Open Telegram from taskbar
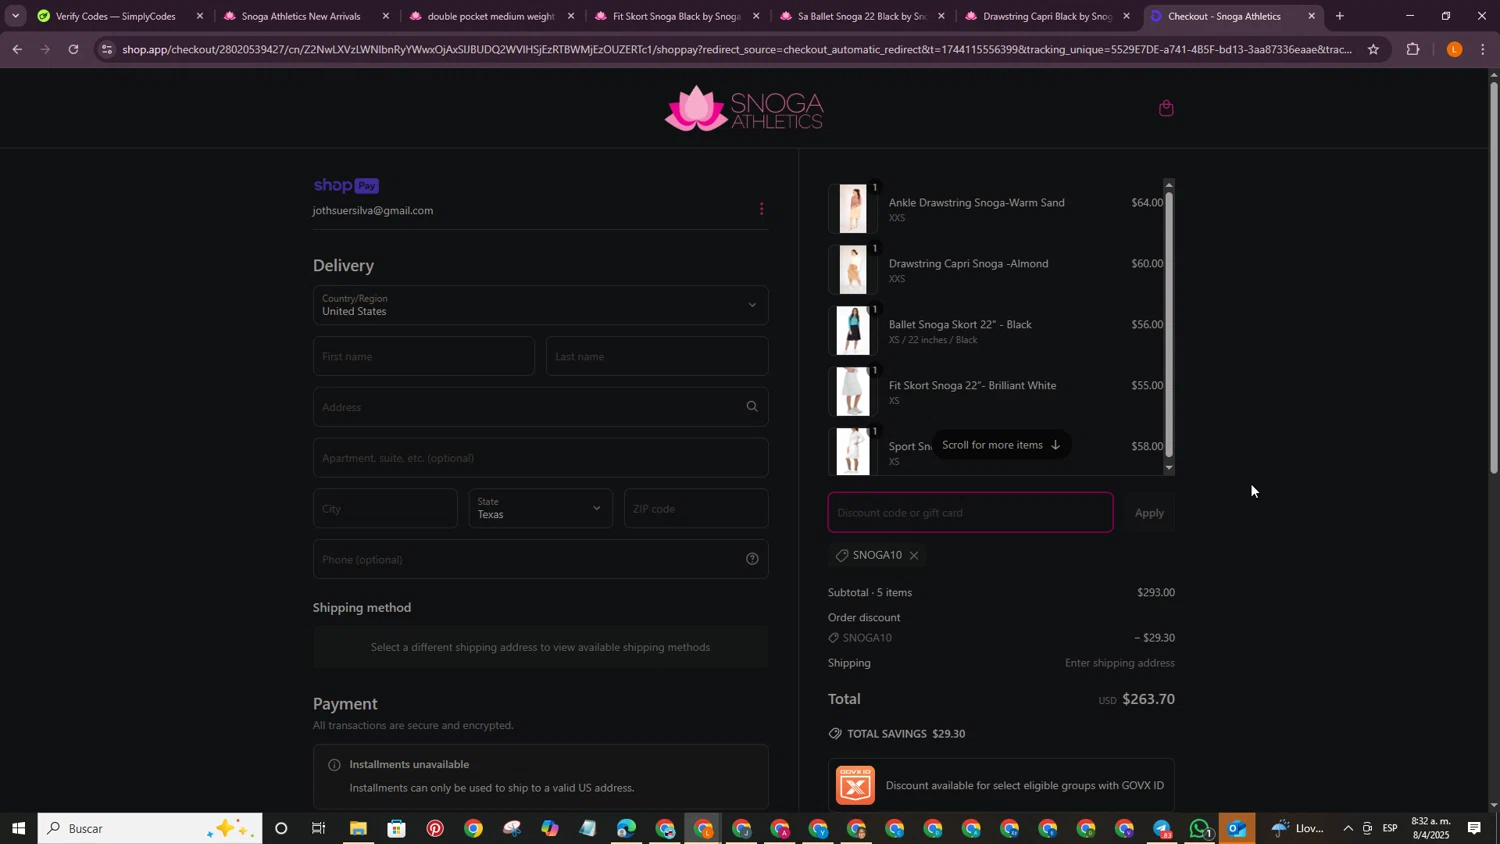The image size is (1500, 844). (1162, 829)
